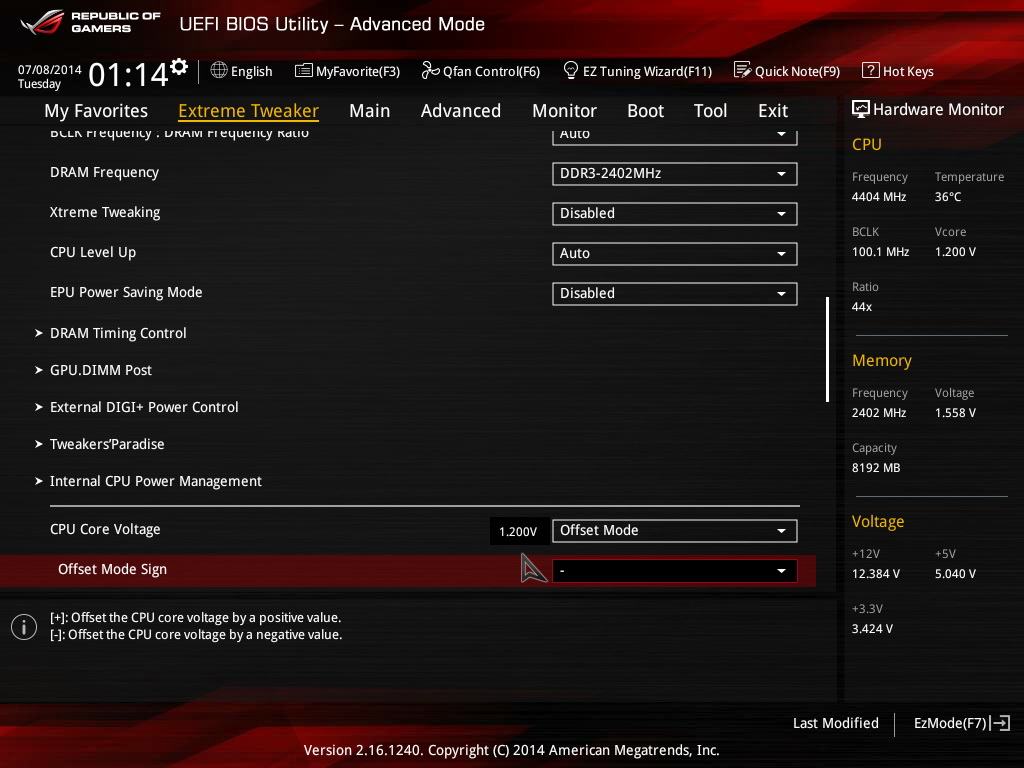Expand Internal CPU Power Management submenu
This screenshot has height=768, width=1024.
pyautogui.click(x=149, y=481)
